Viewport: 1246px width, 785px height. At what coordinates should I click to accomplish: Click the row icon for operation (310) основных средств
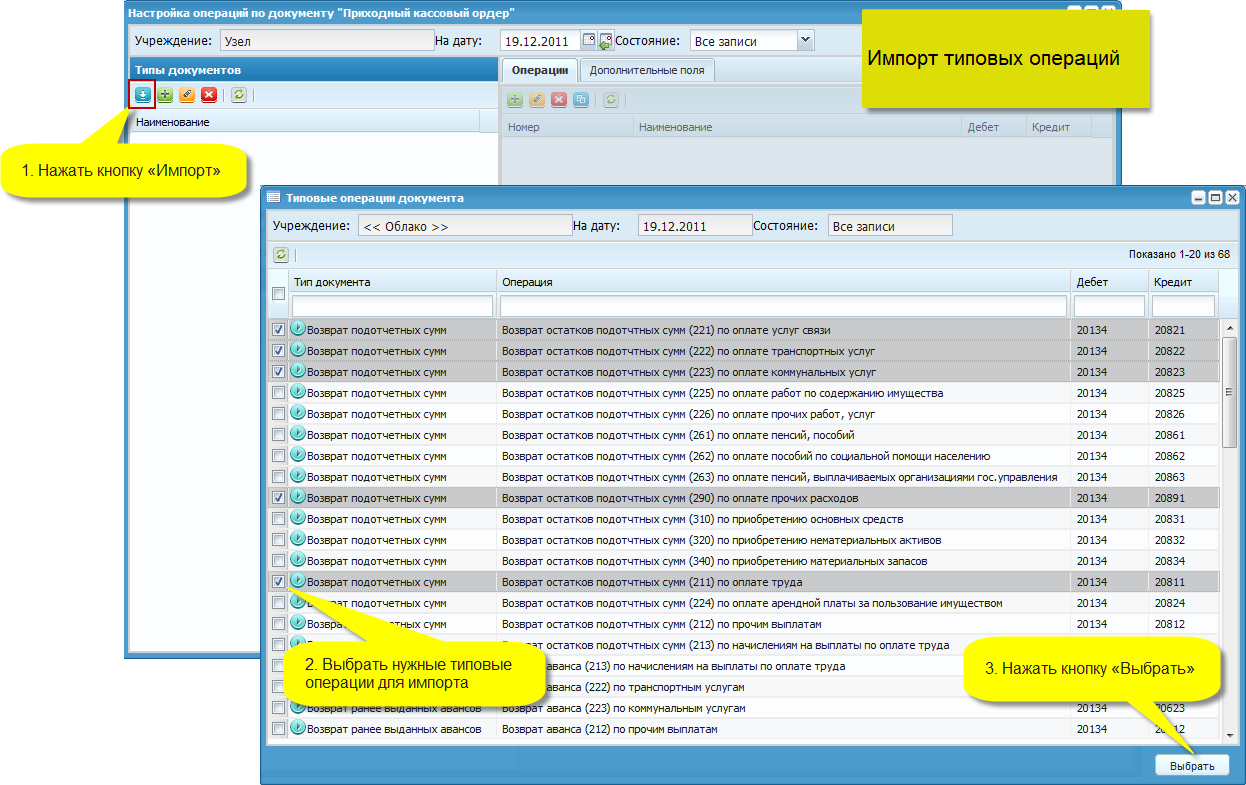click(297, 518)
